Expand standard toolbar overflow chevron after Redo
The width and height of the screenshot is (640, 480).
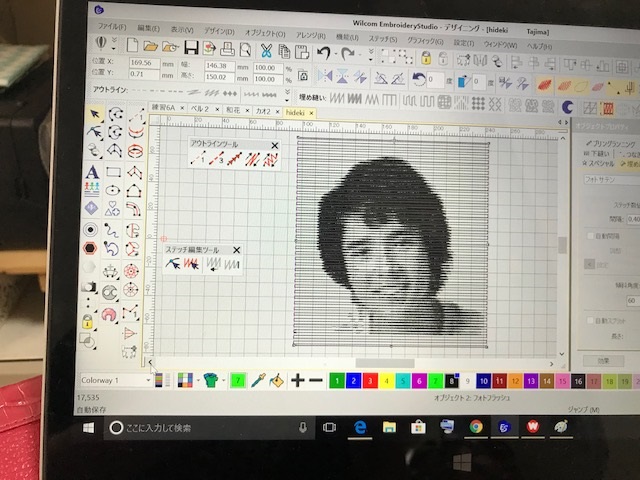tap(371, 55)
